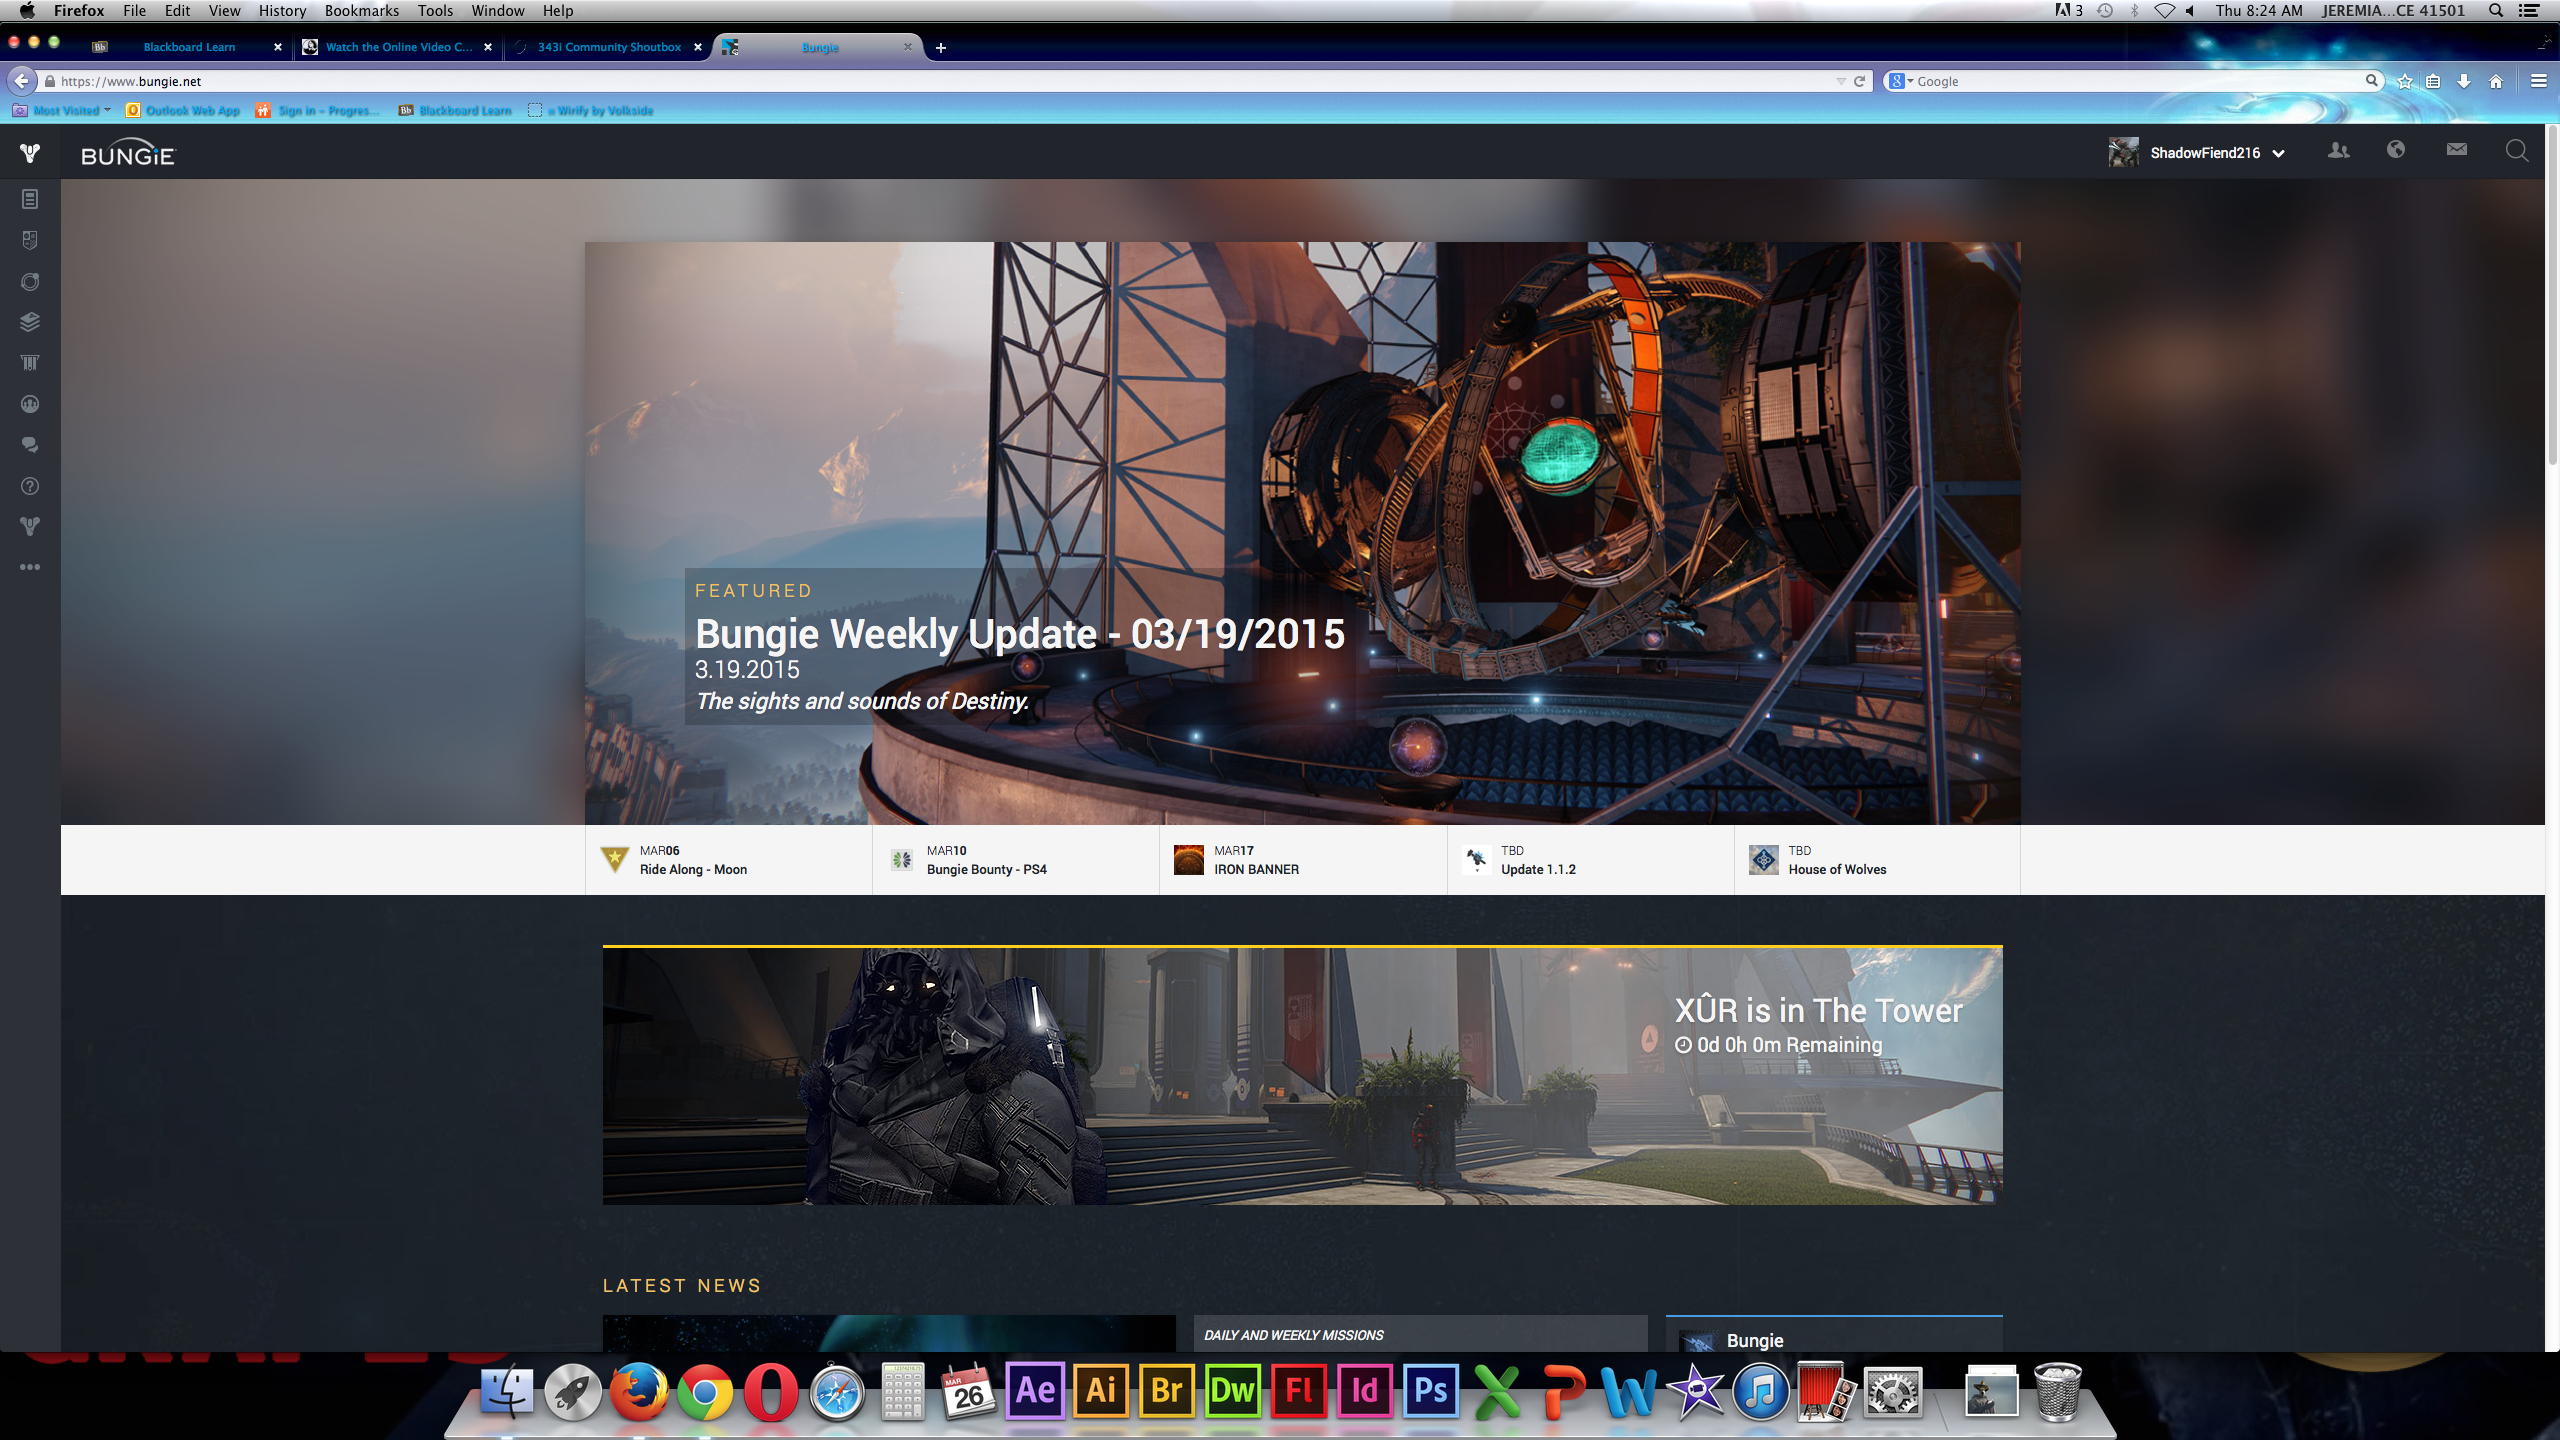Click the Destiny tricorn icon in sidebar top
2560x1440 pixels.
click(x=30, y=153)
